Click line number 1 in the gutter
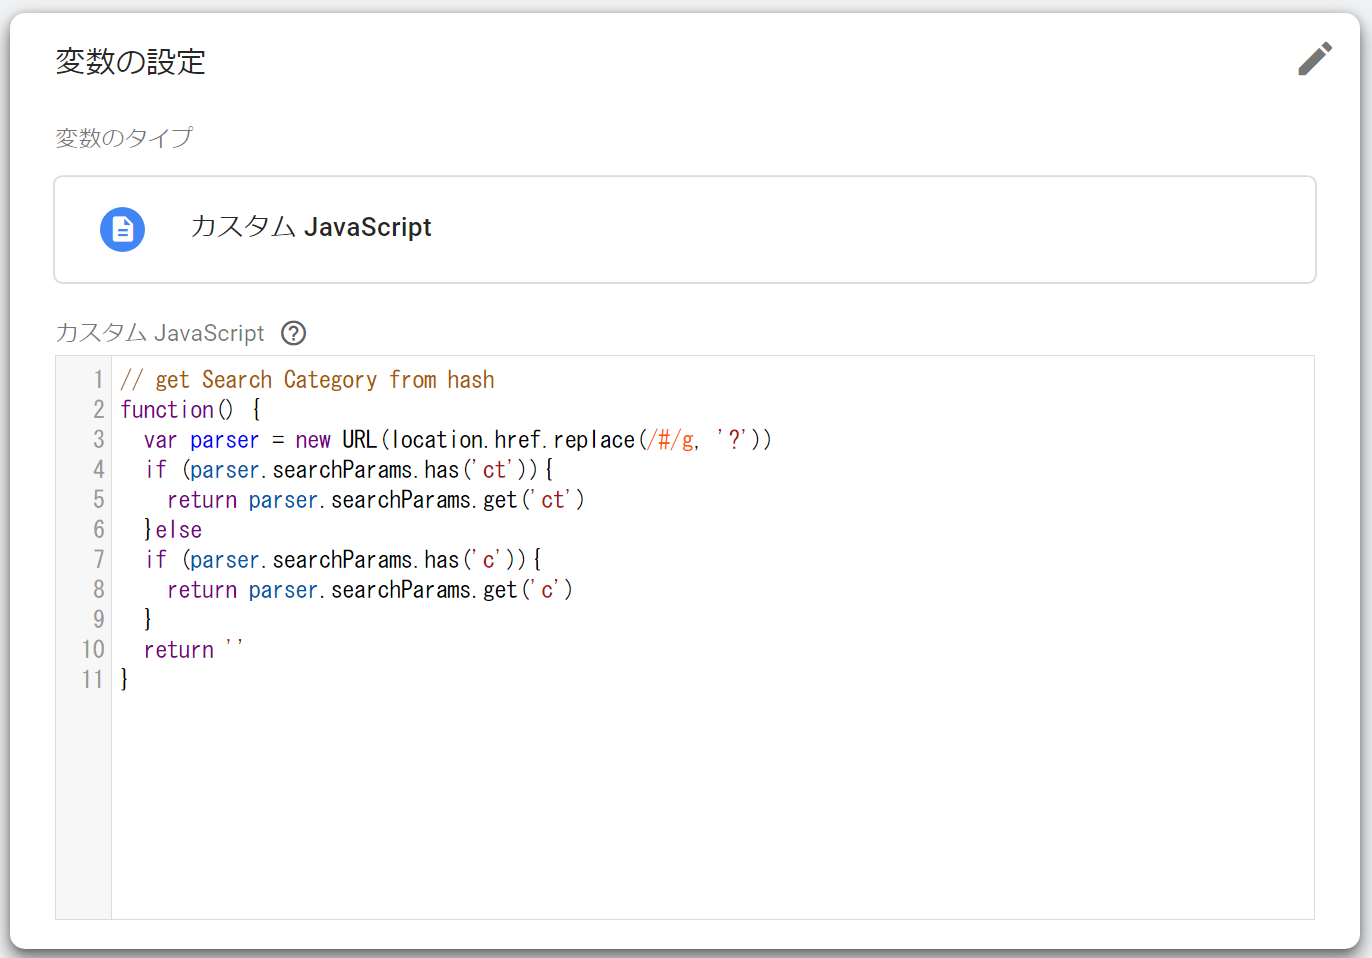This screenshot has width=1372, height=958. click(x=98, y=380)
